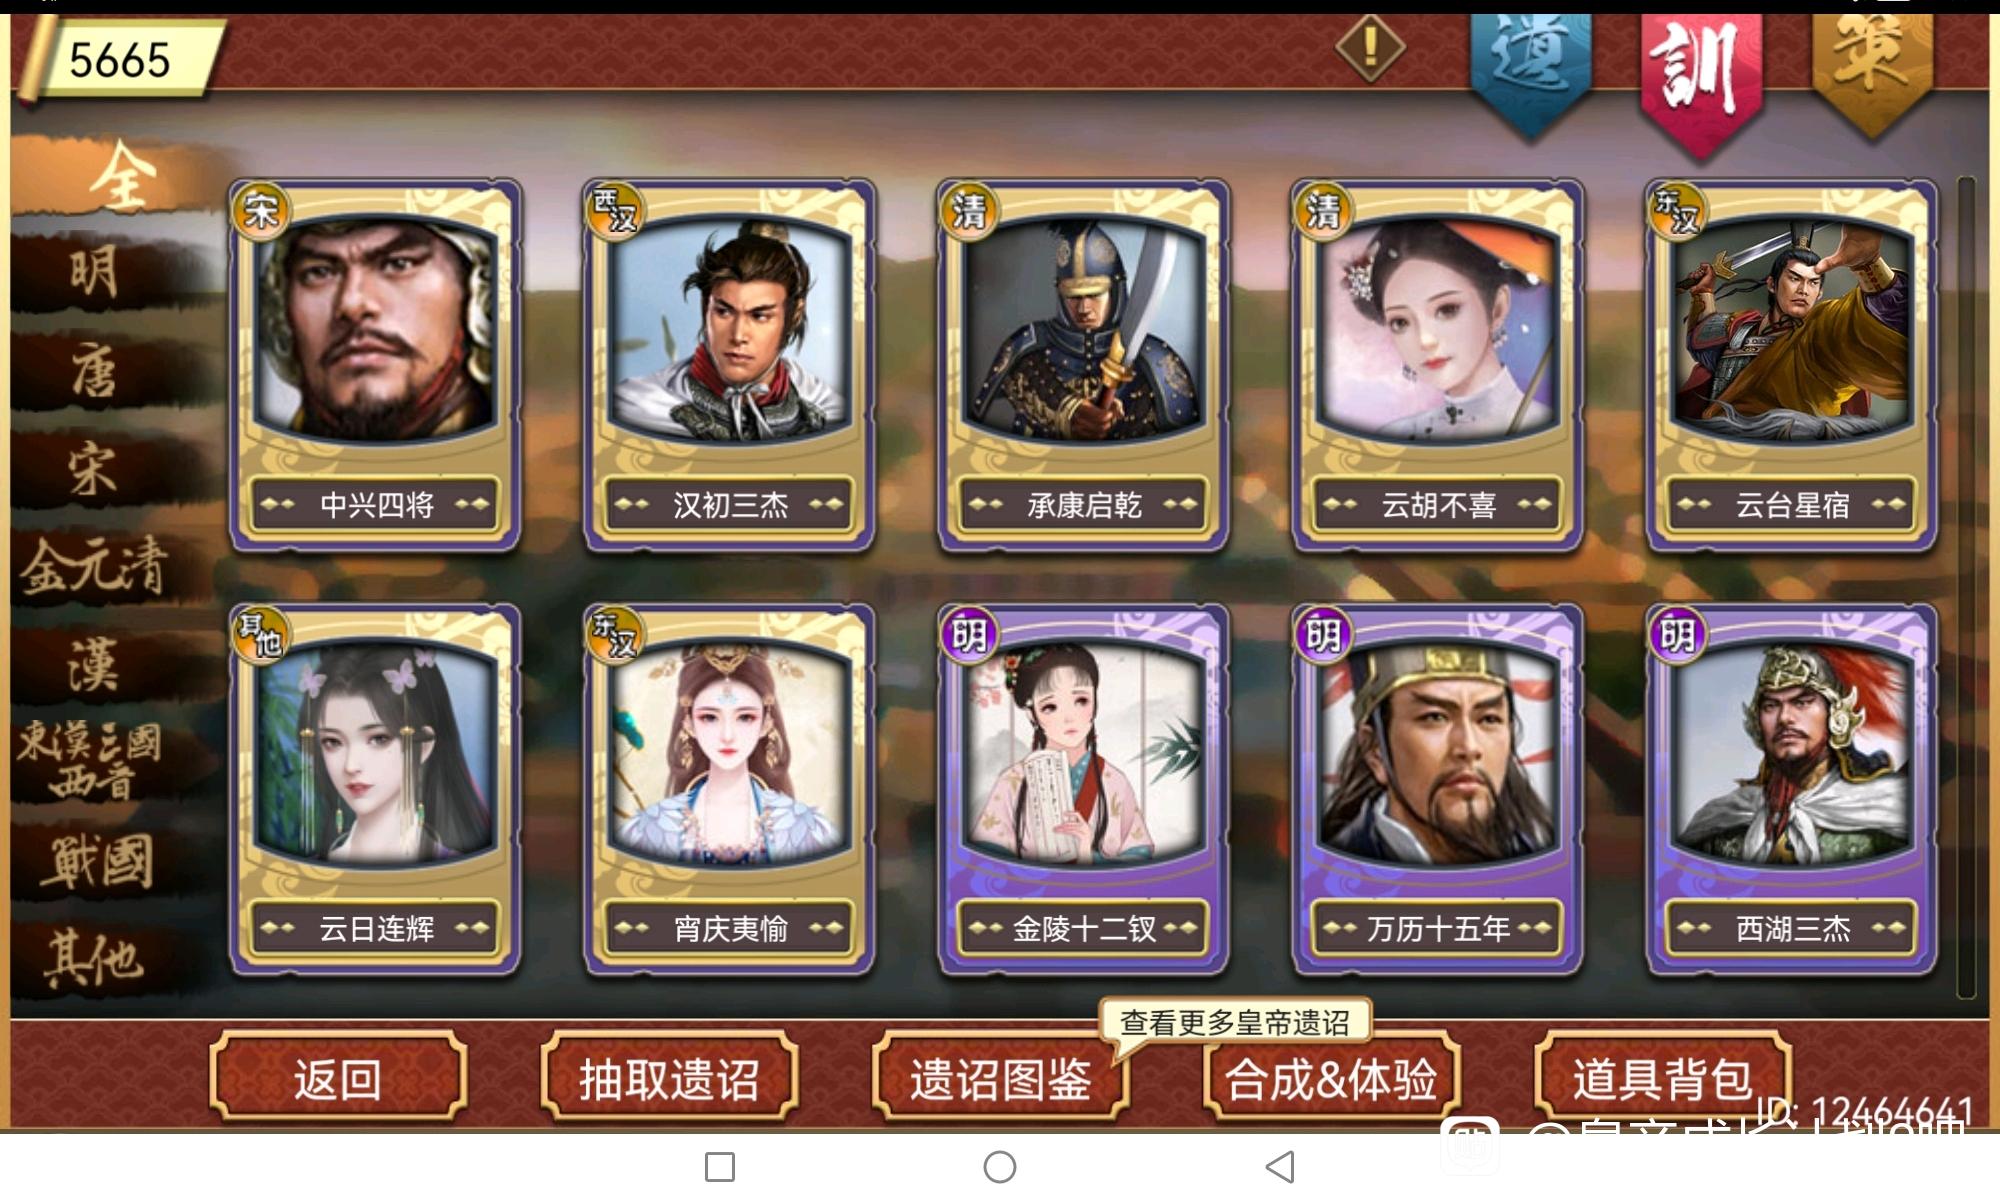Click the 合成&体验 button
This screenshot has height=1200, width=2000.
tap(1332, 1078)
